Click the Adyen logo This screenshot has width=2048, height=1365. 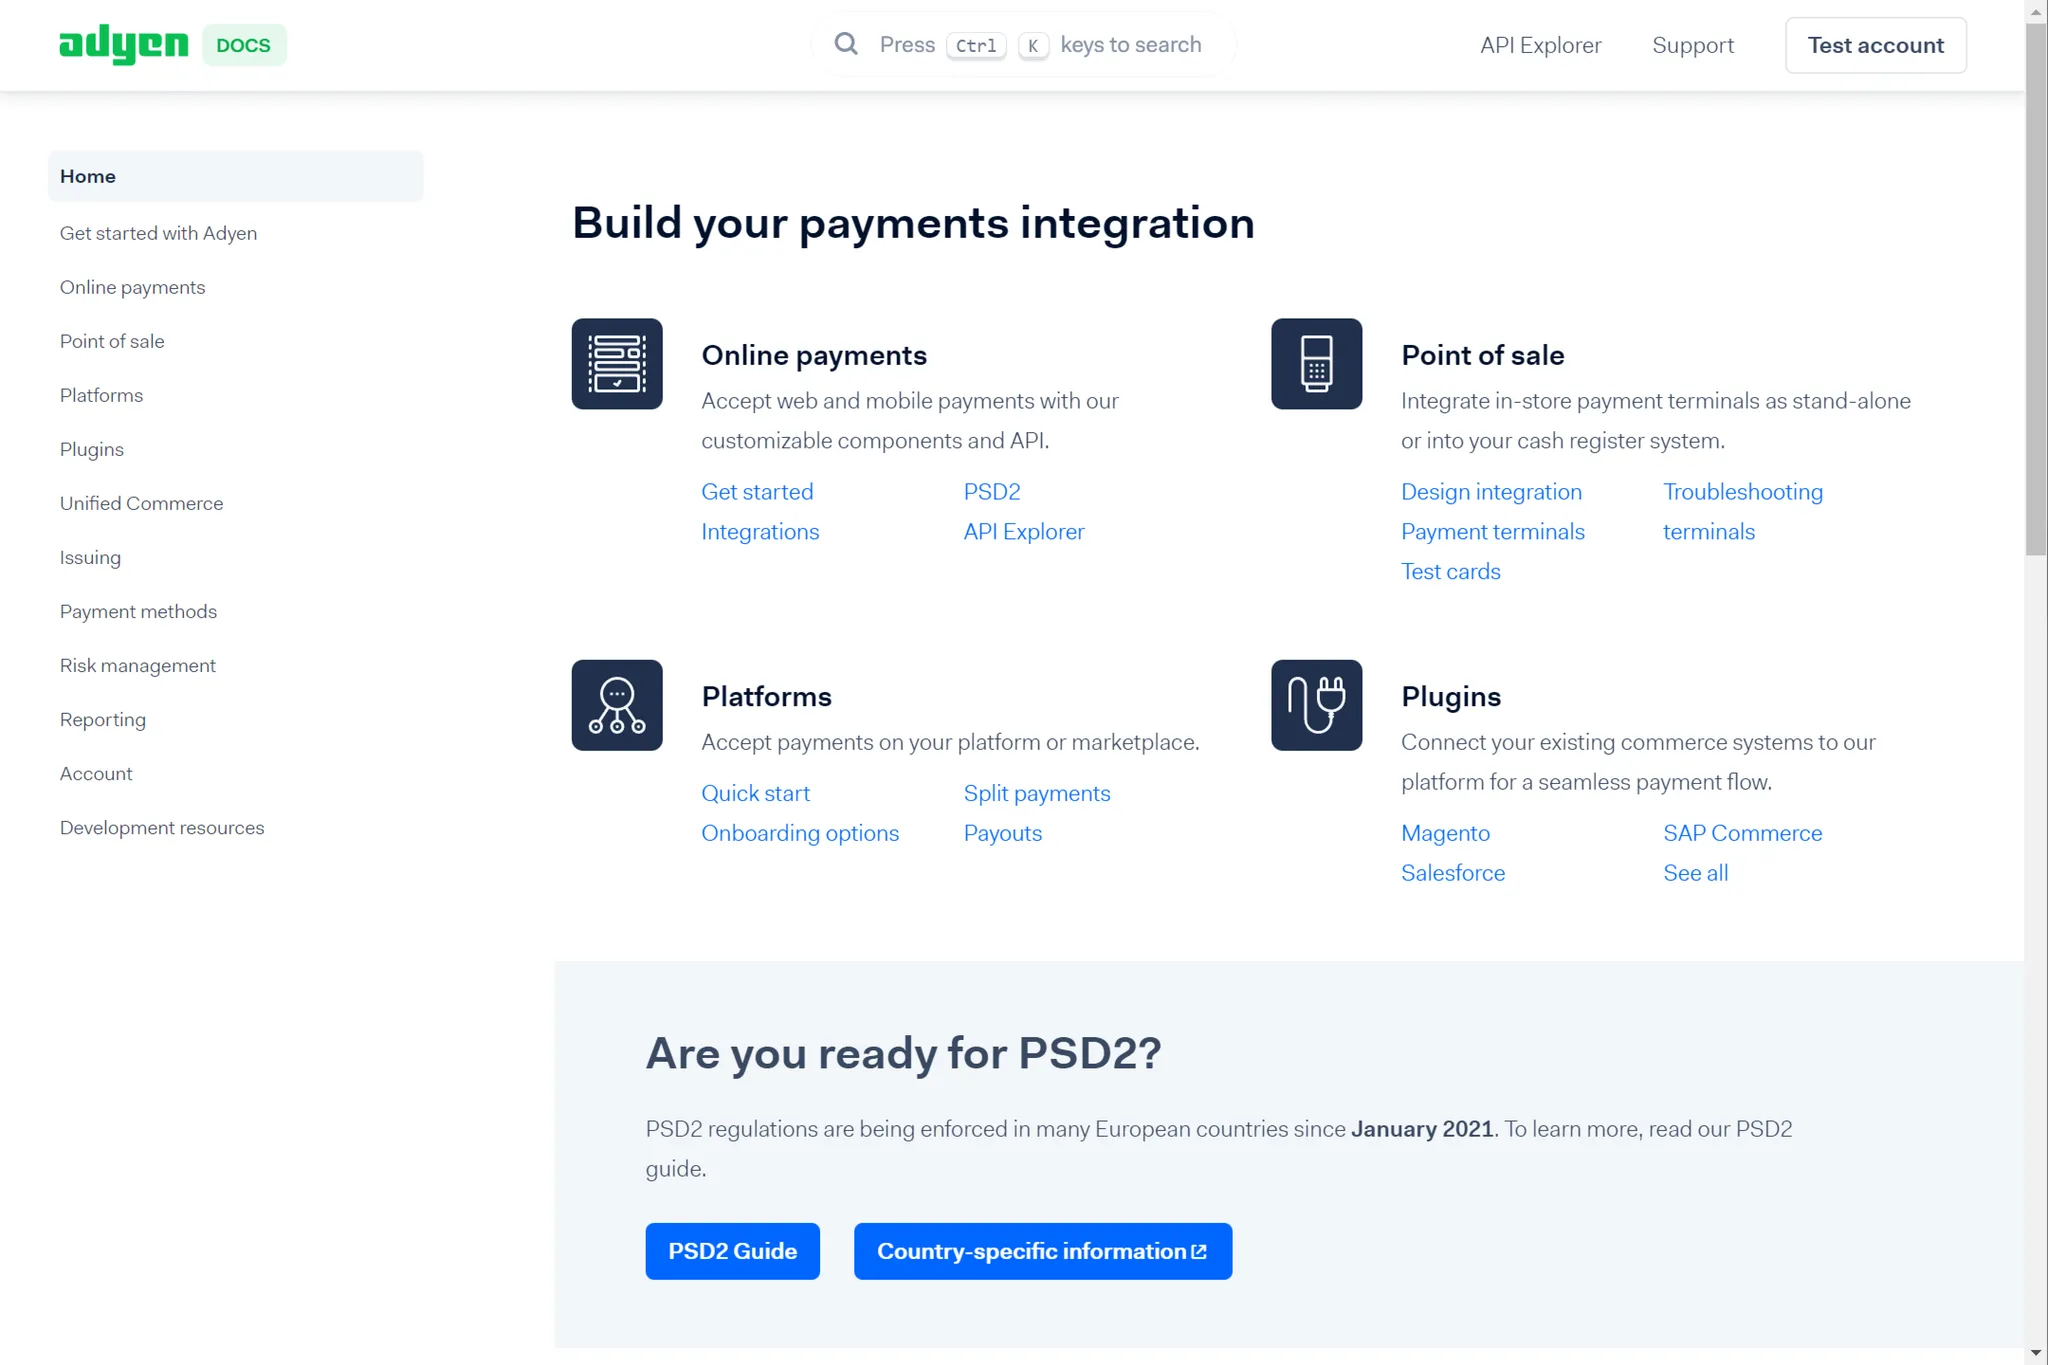coord(122,44)
